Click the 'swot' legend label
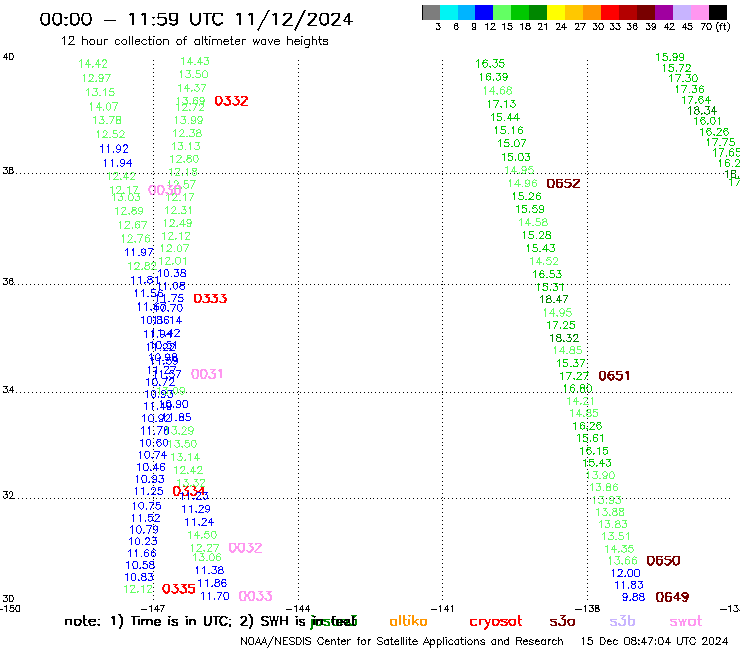This screenshot has width=740, height=650. (x=685, y=621)
